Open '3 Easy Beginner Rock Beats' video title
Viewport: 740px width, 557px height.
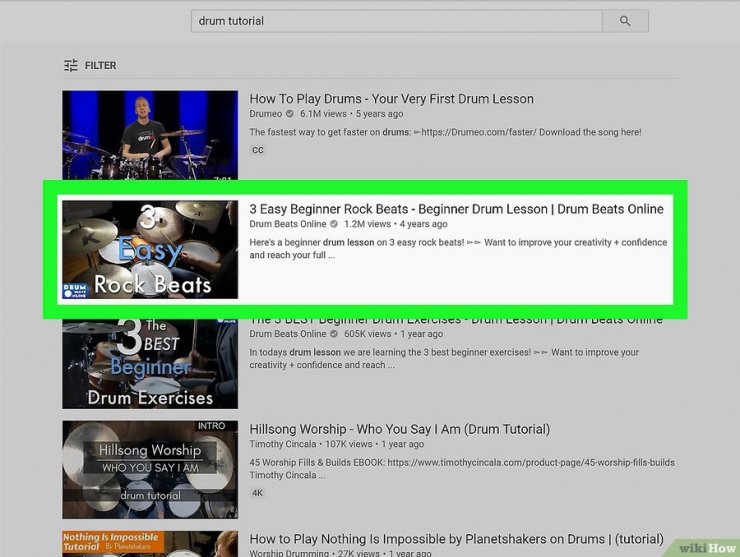click(x=456, y=209)
